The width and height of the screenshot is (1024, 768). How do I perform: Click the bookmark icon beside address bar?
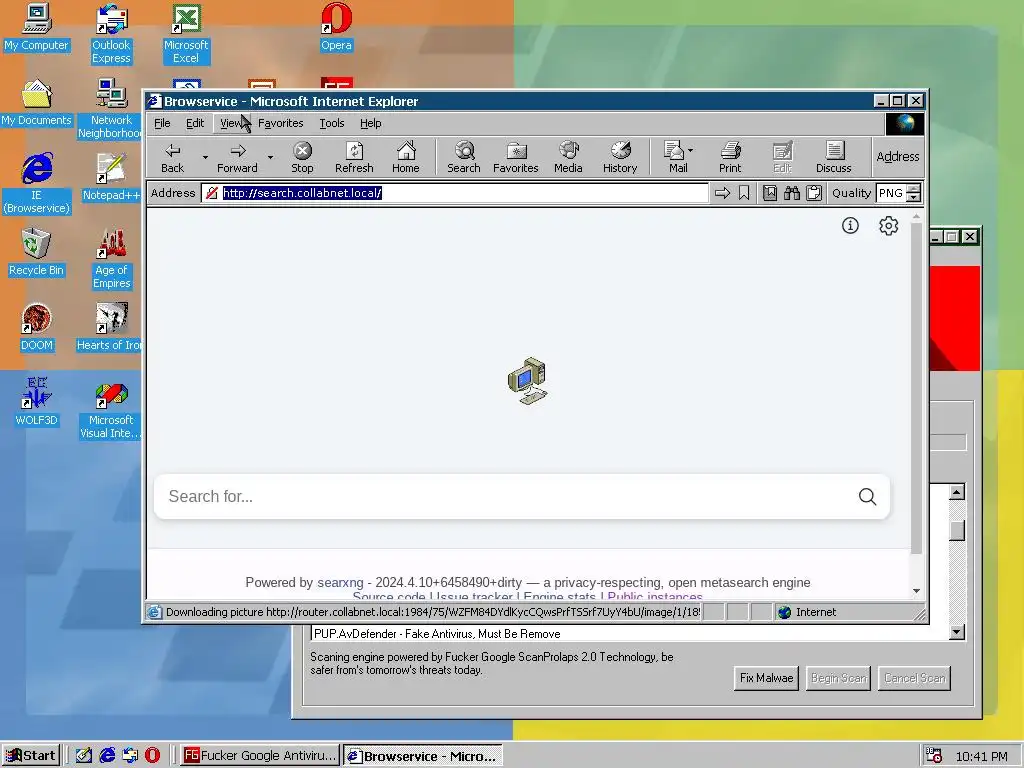pyautogui.click(x=744, y=193)
